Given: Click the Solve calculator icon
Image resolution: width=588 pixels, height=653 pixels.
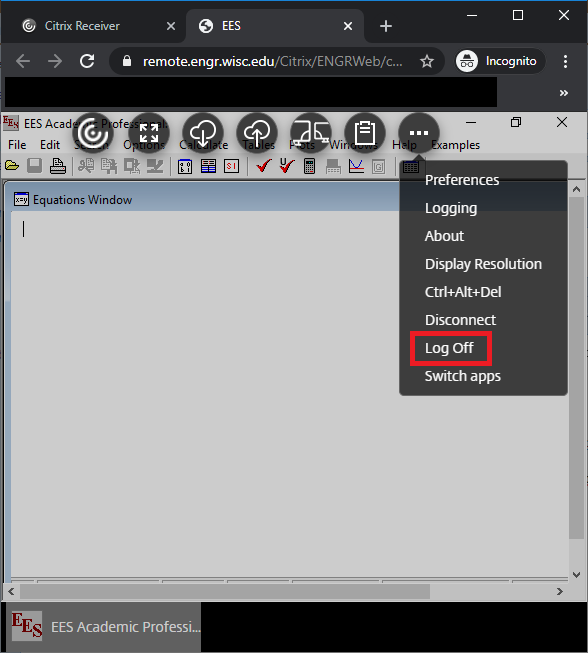Looking at the screenshot, I should pyautogui.click(x=309, y=166).
